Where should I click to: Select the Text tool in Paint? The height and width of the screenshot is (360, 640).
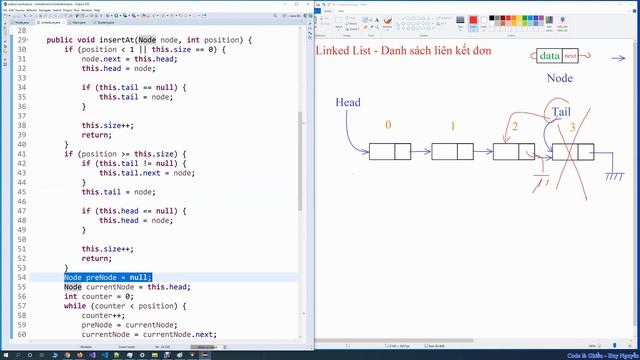click(377, 19)
